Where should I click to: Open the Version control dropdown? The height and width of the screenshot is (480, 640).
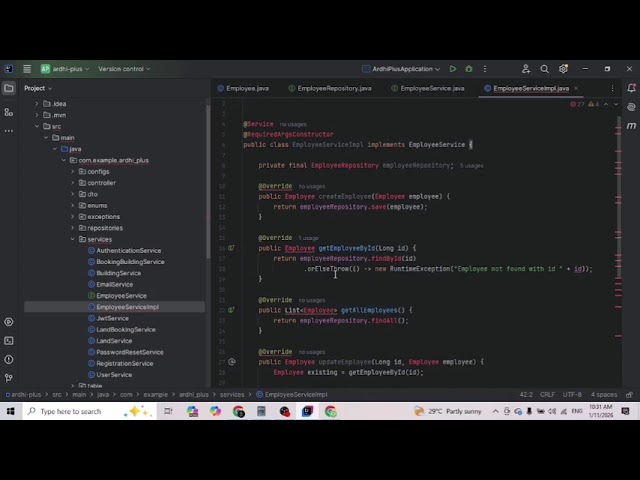124,69
